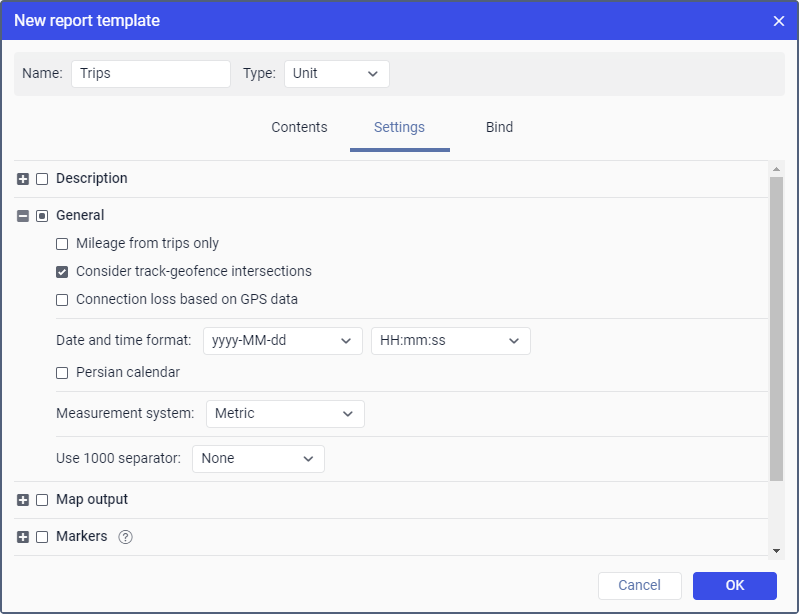
Task: Uncheck Consider track-geofence intersections
Action: (62, 271)
